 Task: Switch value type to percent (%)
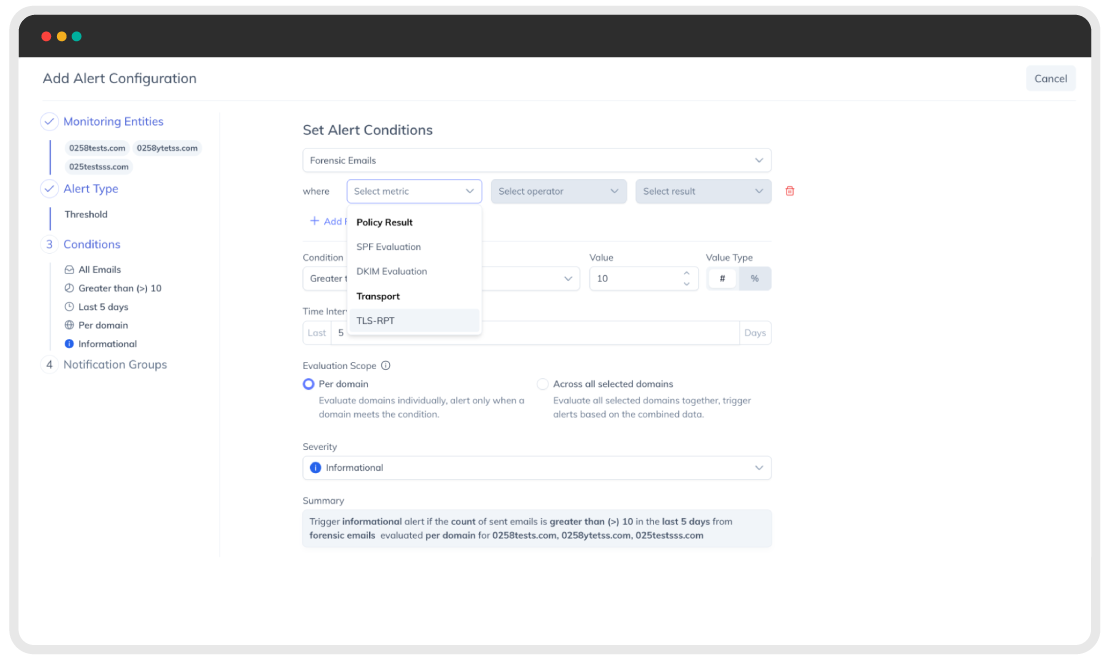coord(755,278)
